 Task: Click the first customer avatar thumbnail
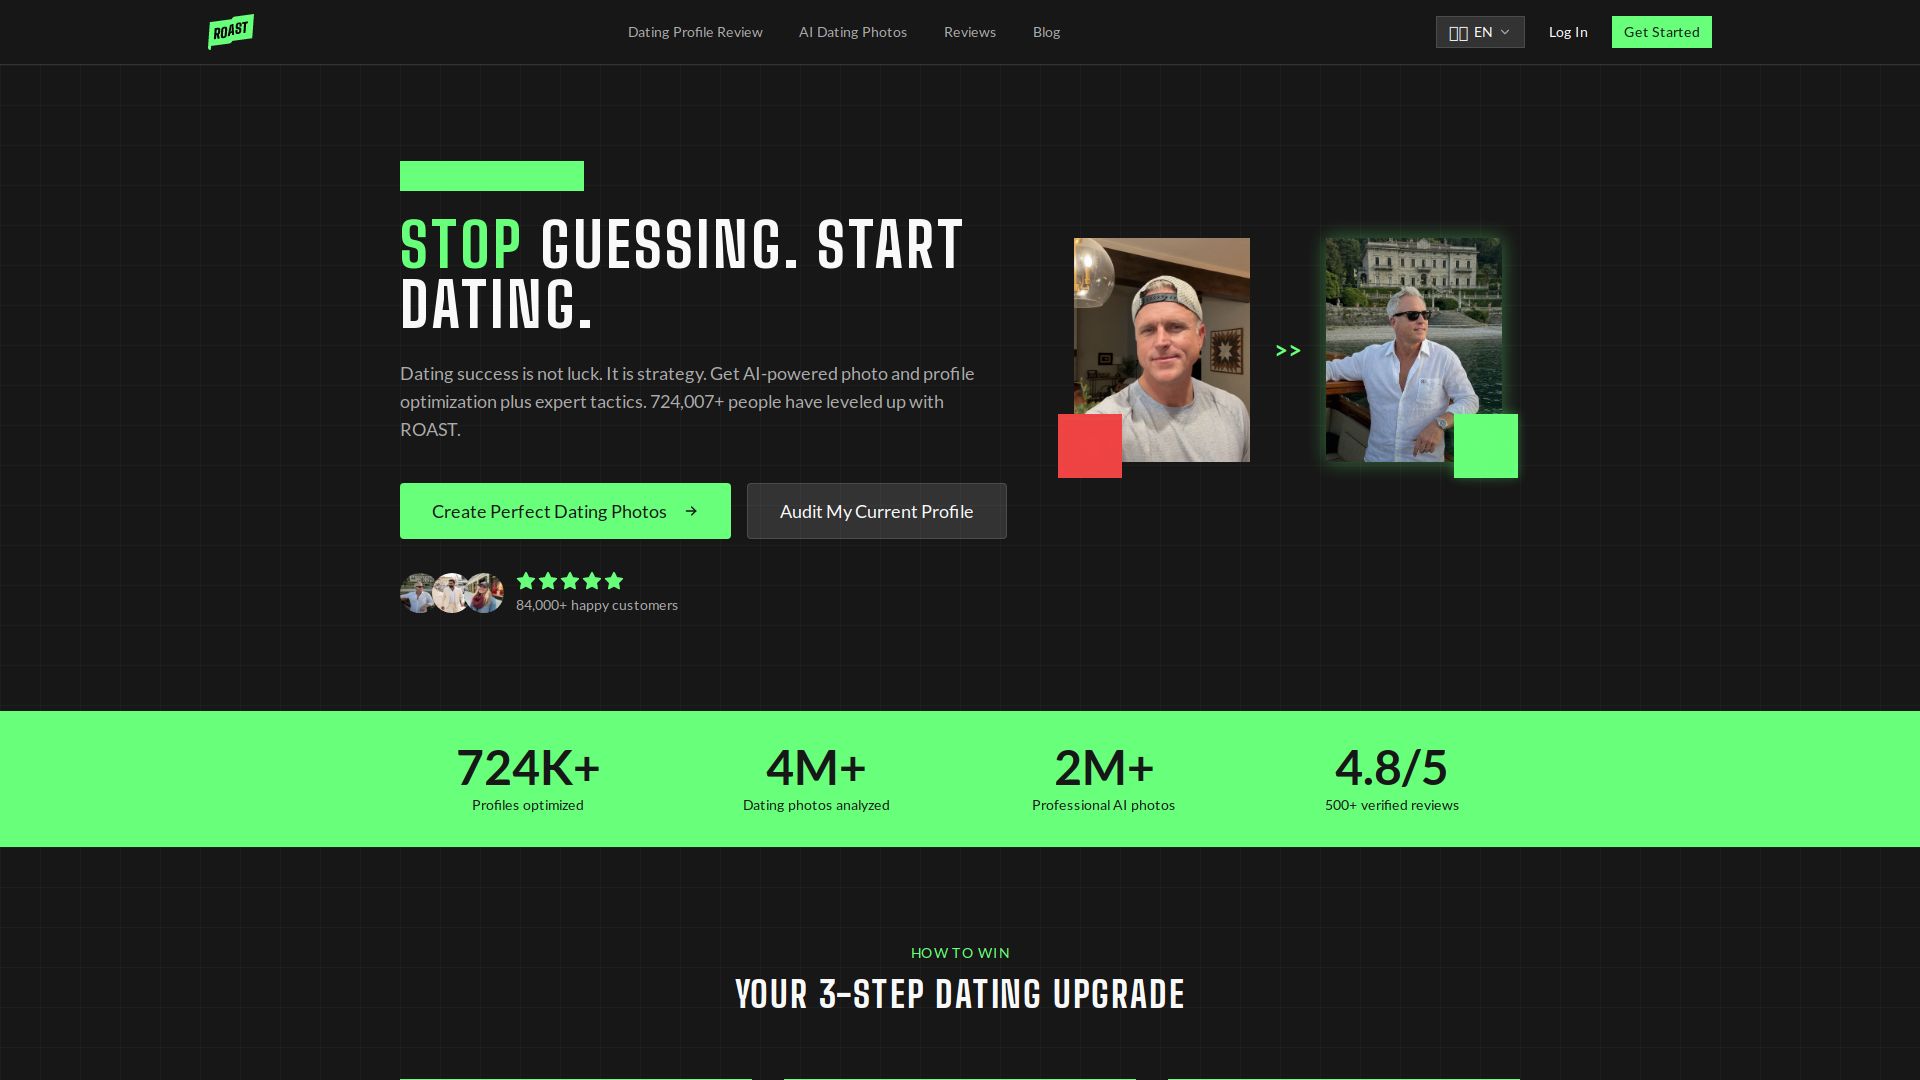click(x=419, y=593)
